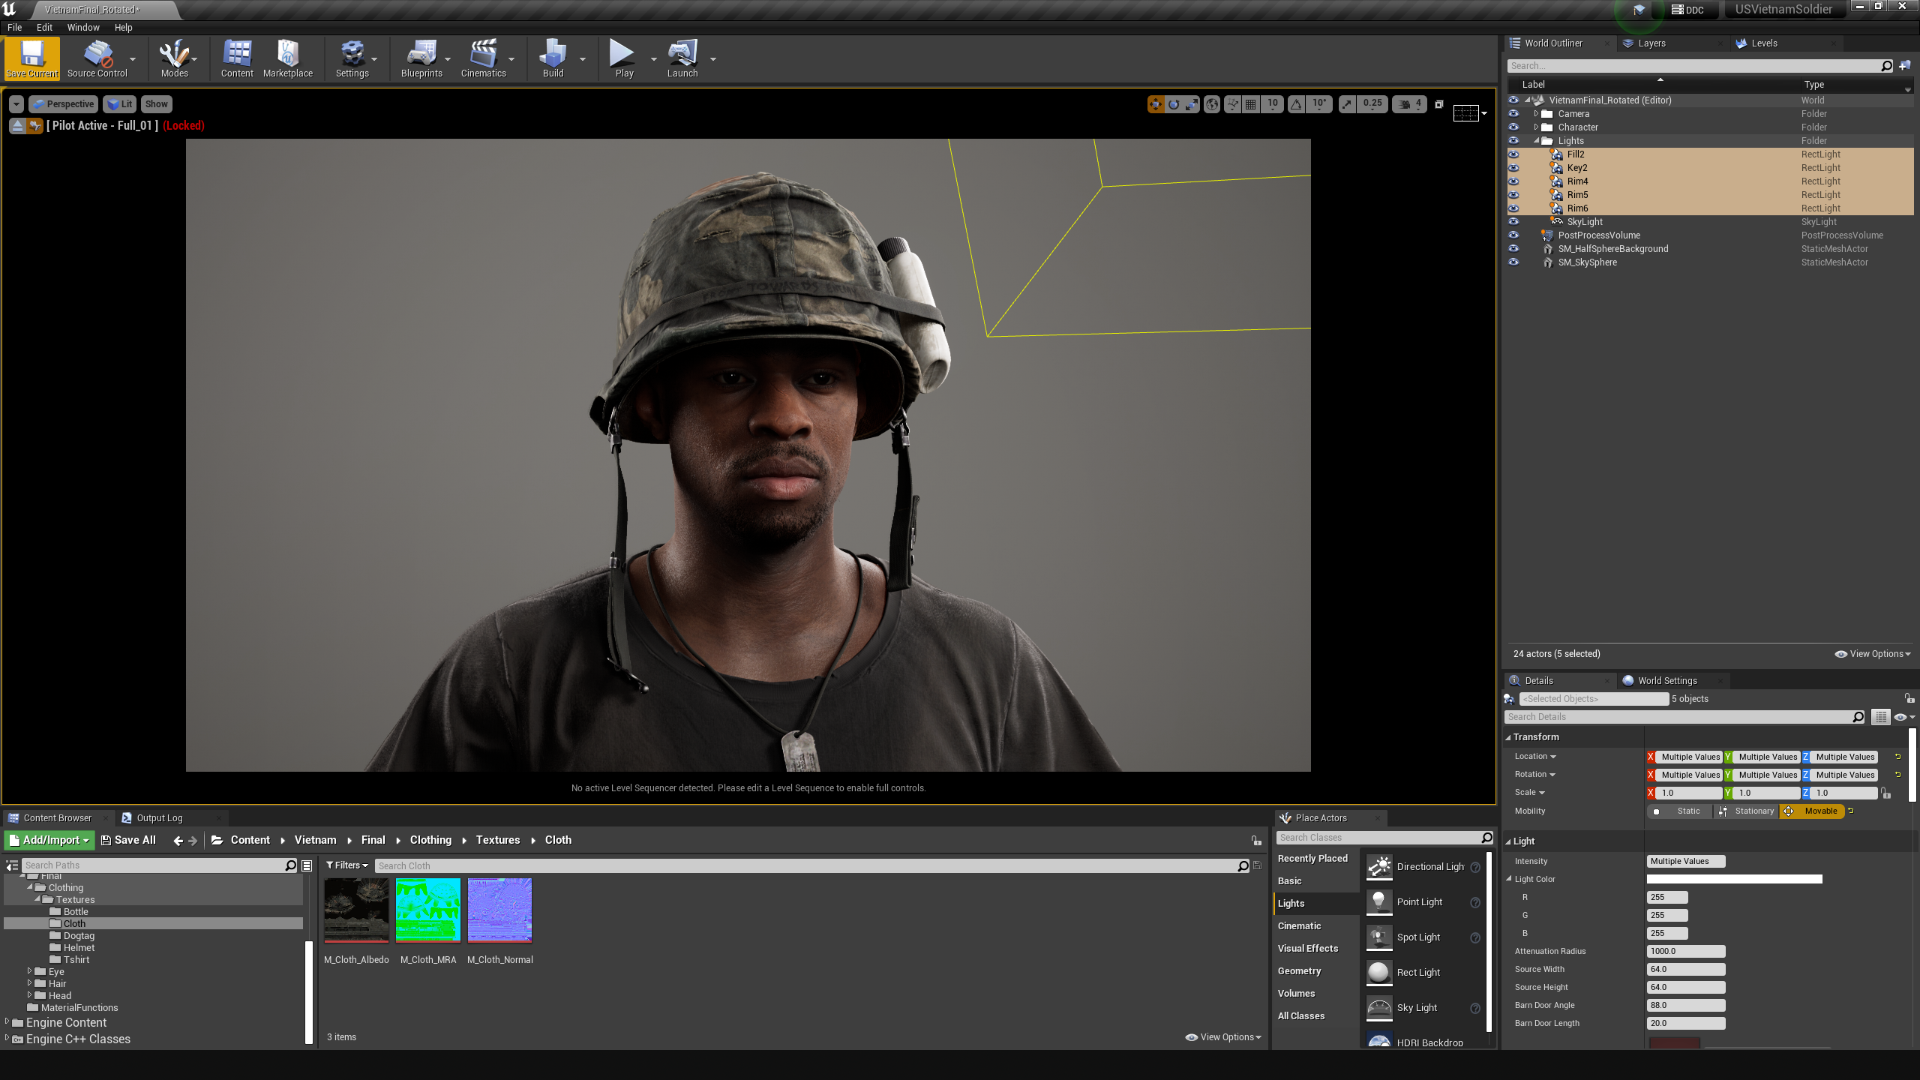Set mobility to Stationary
The width and height of the screenshot is (1920, 1080).
1746,812
